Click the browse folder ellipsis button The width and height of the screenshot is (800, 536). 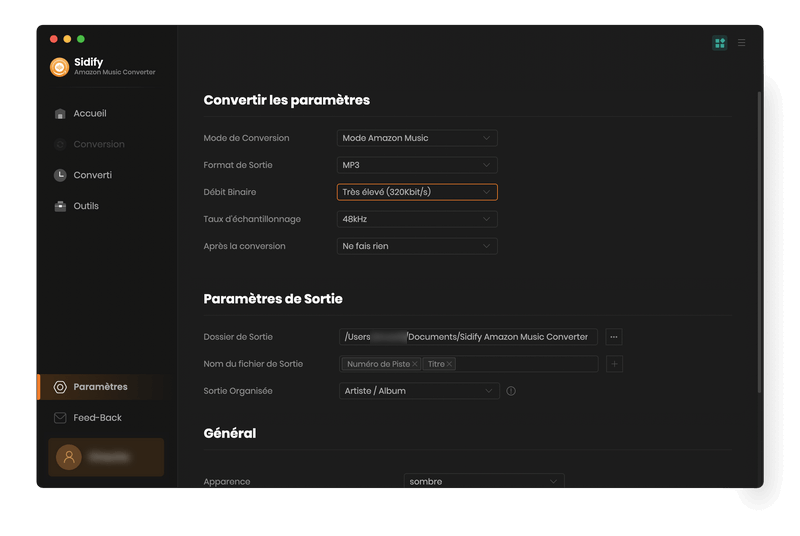tap(614, 337)
